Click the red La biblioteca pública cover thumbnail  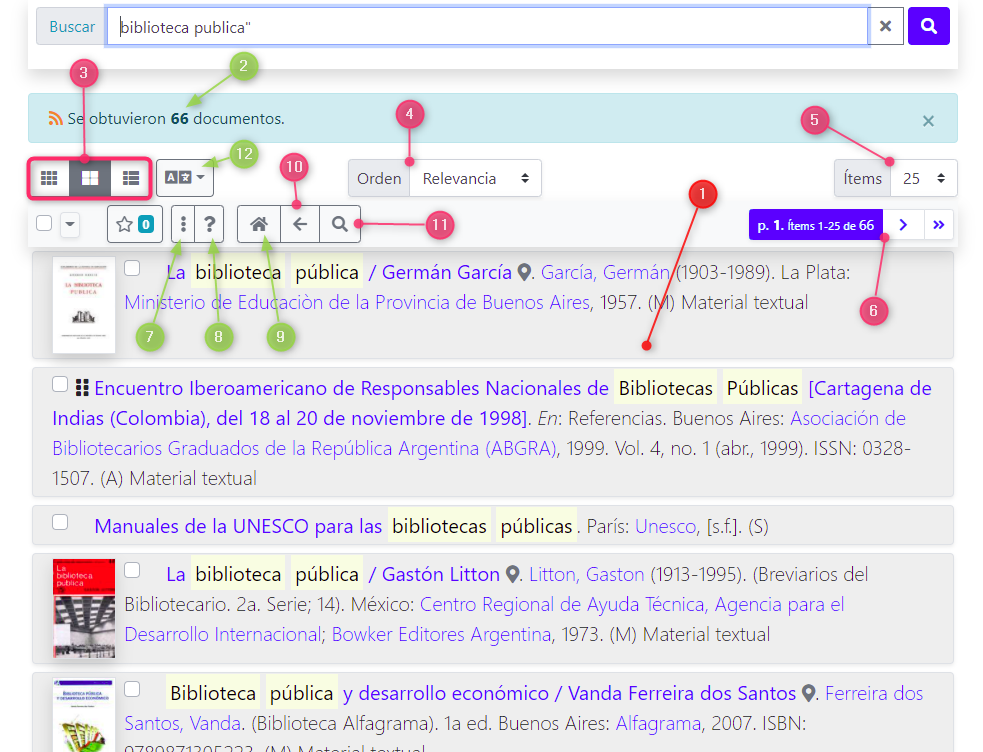click(84, 607)
